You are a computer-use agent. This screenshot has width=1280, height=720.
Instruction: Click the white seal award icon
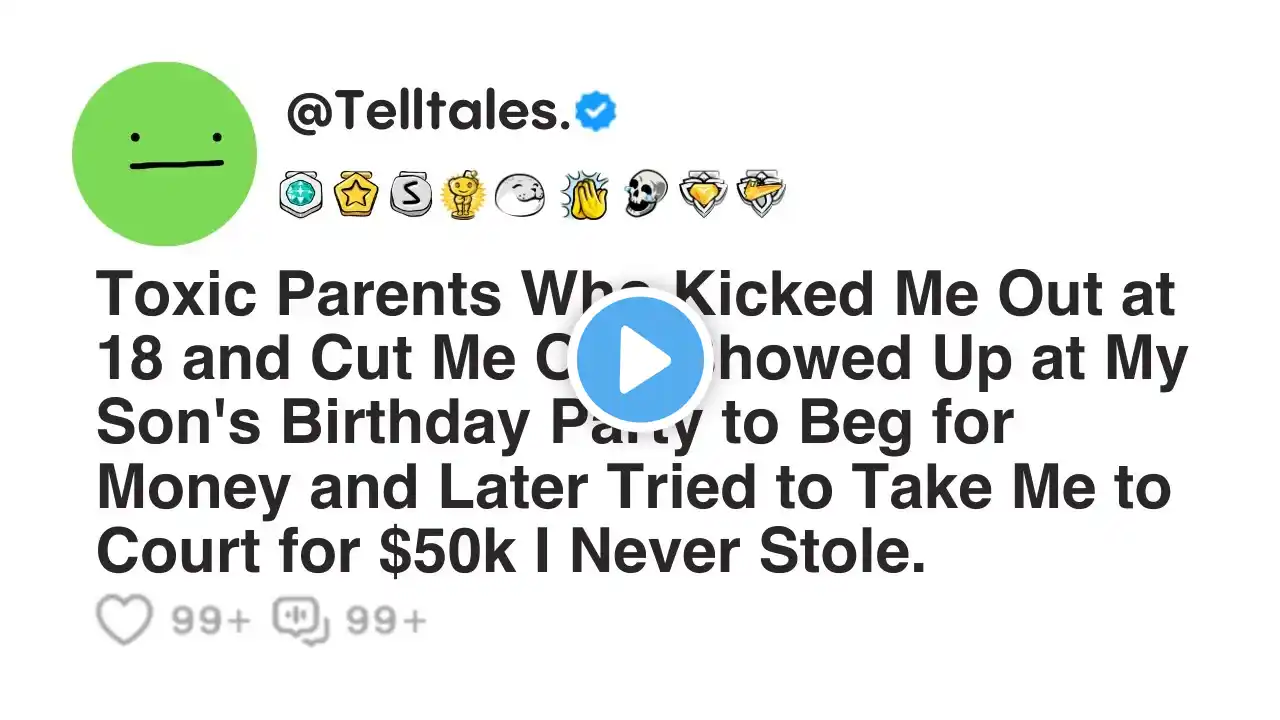pyautogui.click(x=521, y=194)
